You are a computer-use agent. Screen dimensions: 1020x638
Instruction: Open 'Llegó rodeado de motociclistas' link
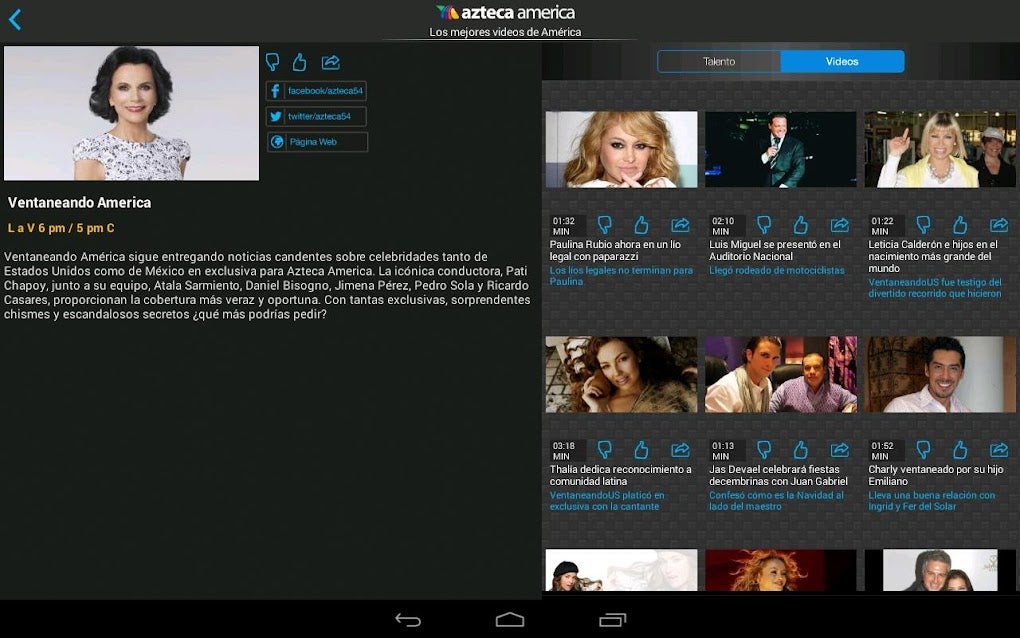[777, 271]
